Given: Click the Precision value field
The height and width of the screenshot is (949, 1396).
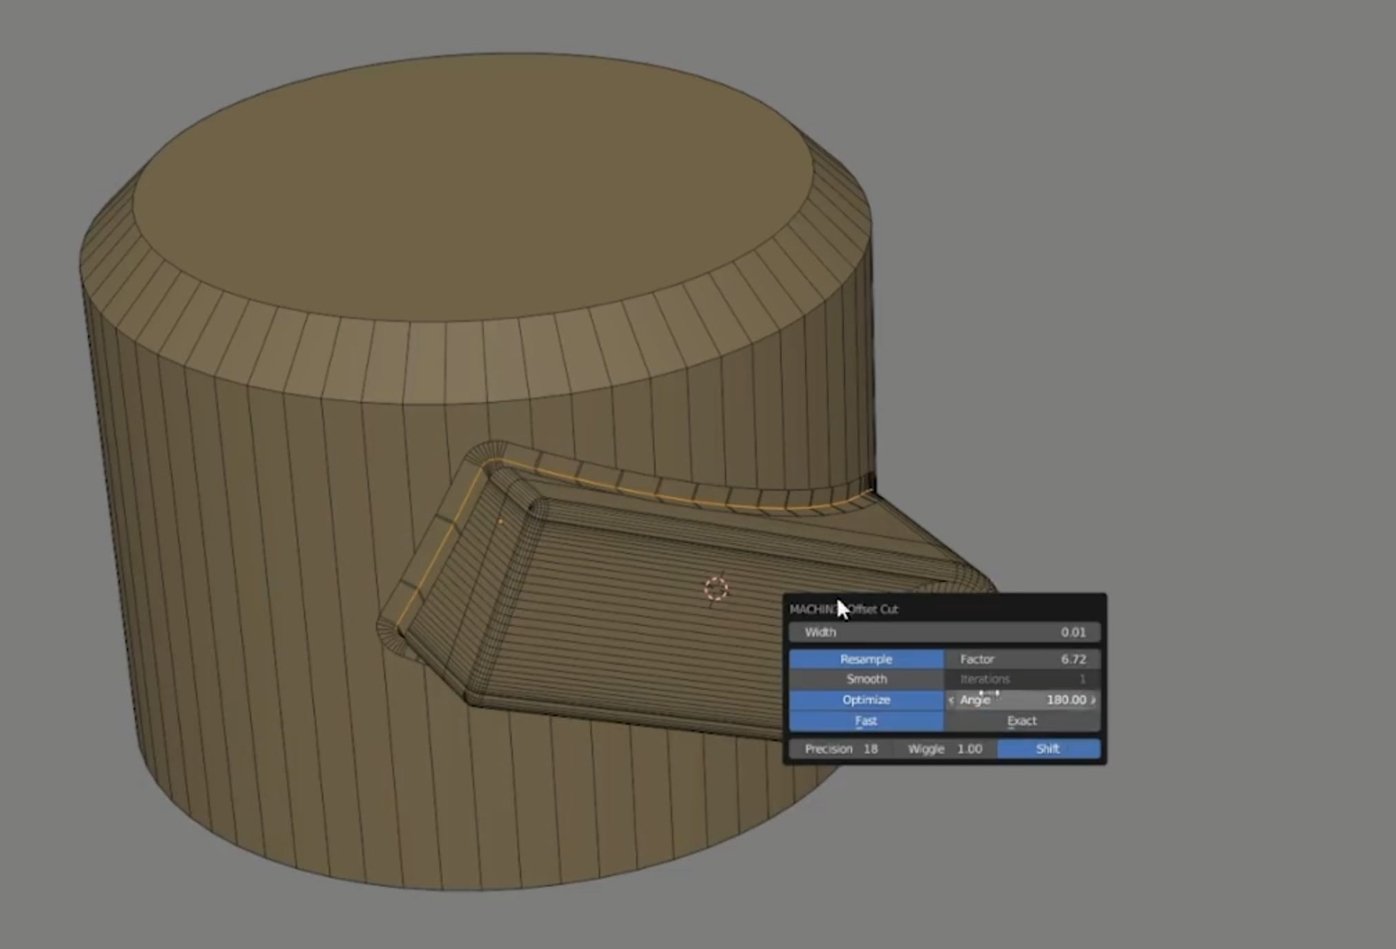Looking at the screenshot, I should pyautogui.click(x=841, y=749).
